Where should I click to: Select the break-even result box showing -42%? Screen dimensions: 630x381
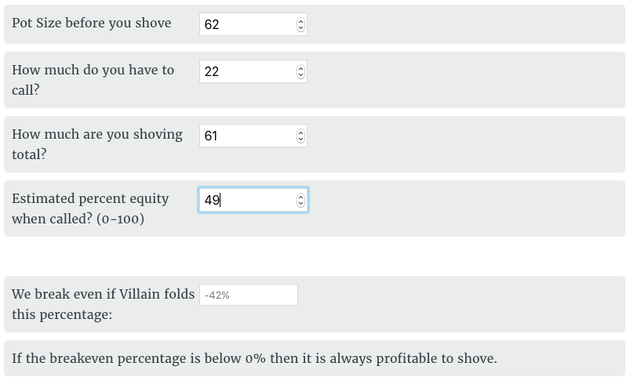[x=248, y=295]
